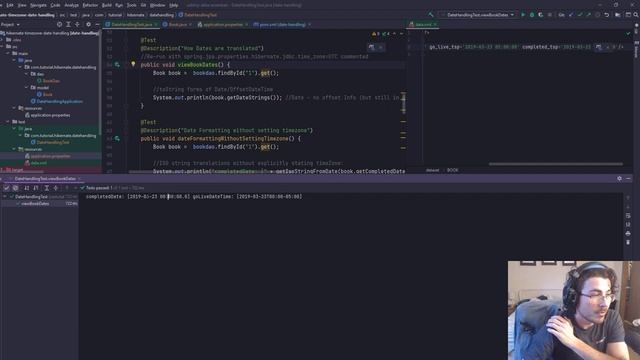The height and width of the screenshot is (360, 640).
Task: Click Expand All icon in Project panel
Action: tap(69, 24)
